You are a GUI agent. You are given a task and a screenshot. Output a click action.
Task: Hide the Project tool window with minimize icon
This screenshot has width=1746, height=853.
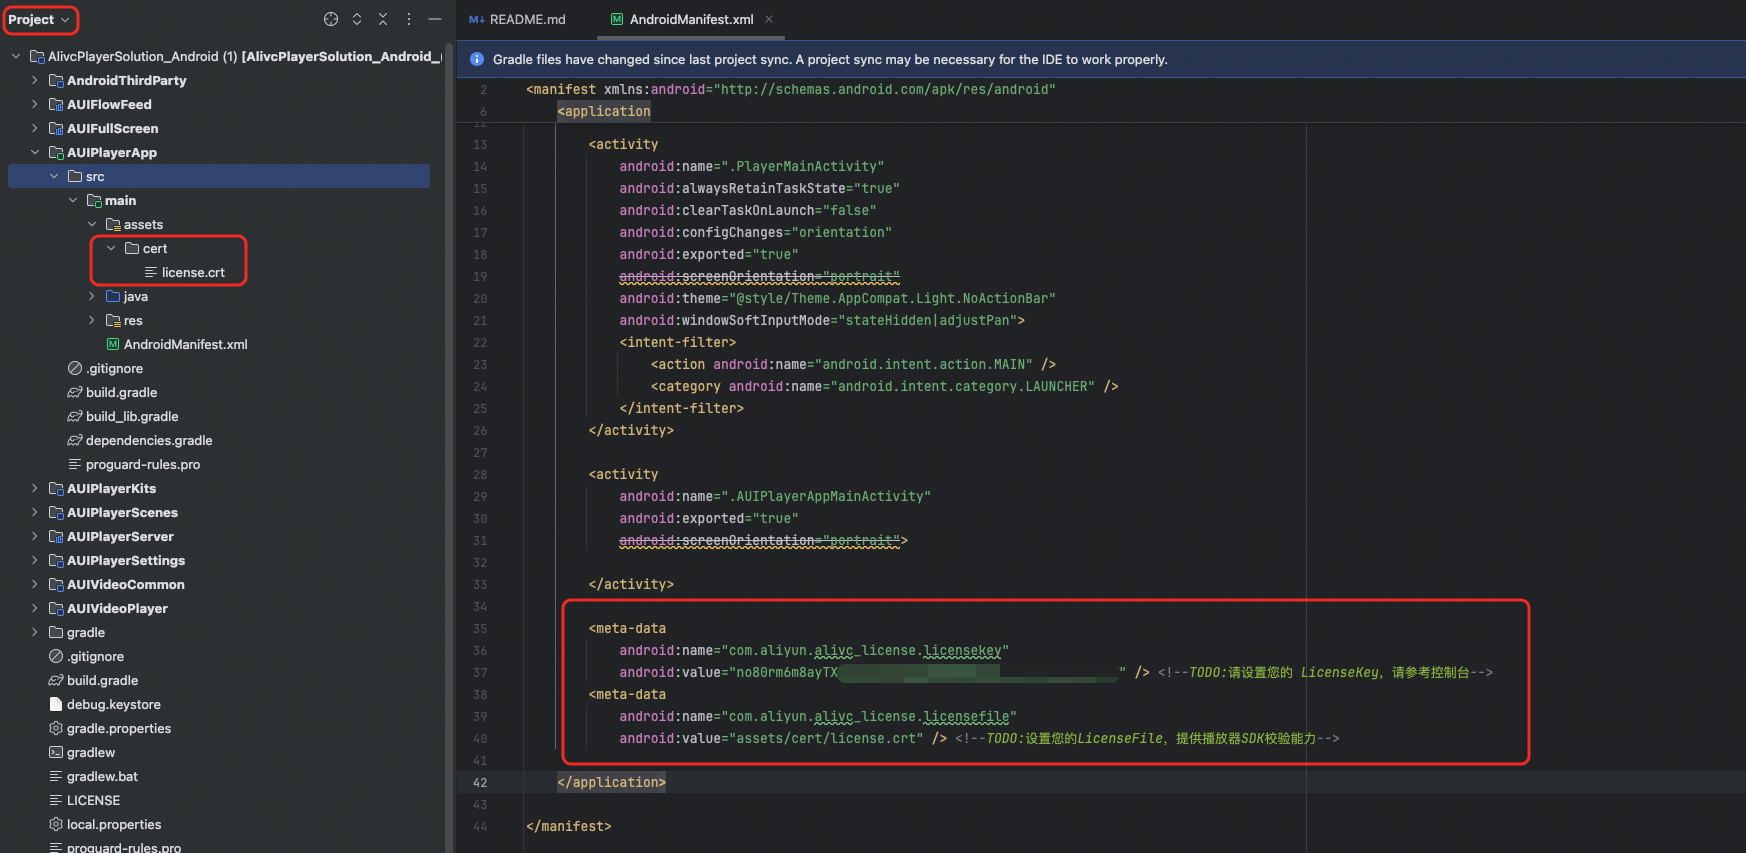[435, 19]
